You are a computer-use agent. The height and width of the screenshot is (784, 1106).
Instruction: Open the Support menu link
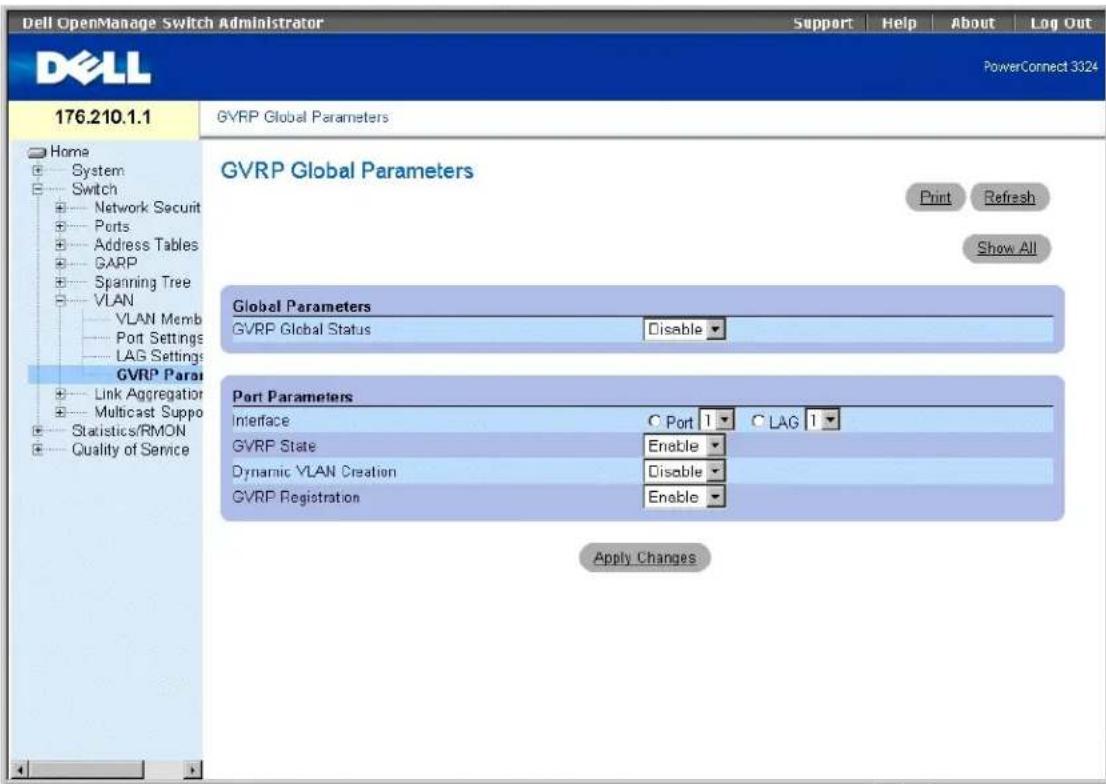[x=822, y=23]
